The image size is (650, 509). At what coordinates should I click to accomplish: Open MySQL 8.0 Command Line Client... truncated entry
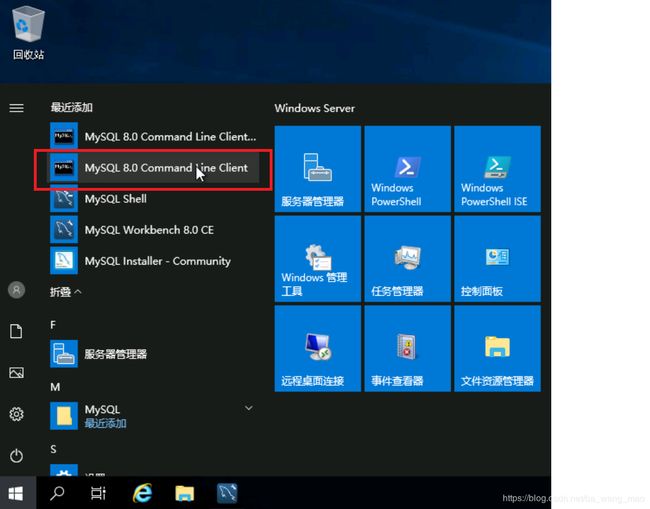(154, 136)
